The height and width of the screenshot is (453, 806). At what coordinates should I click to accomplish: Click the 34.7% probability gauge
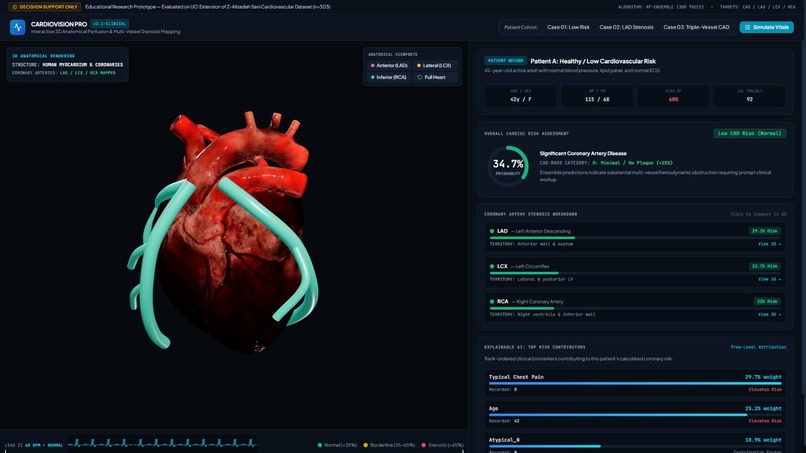tap(508, 166)
